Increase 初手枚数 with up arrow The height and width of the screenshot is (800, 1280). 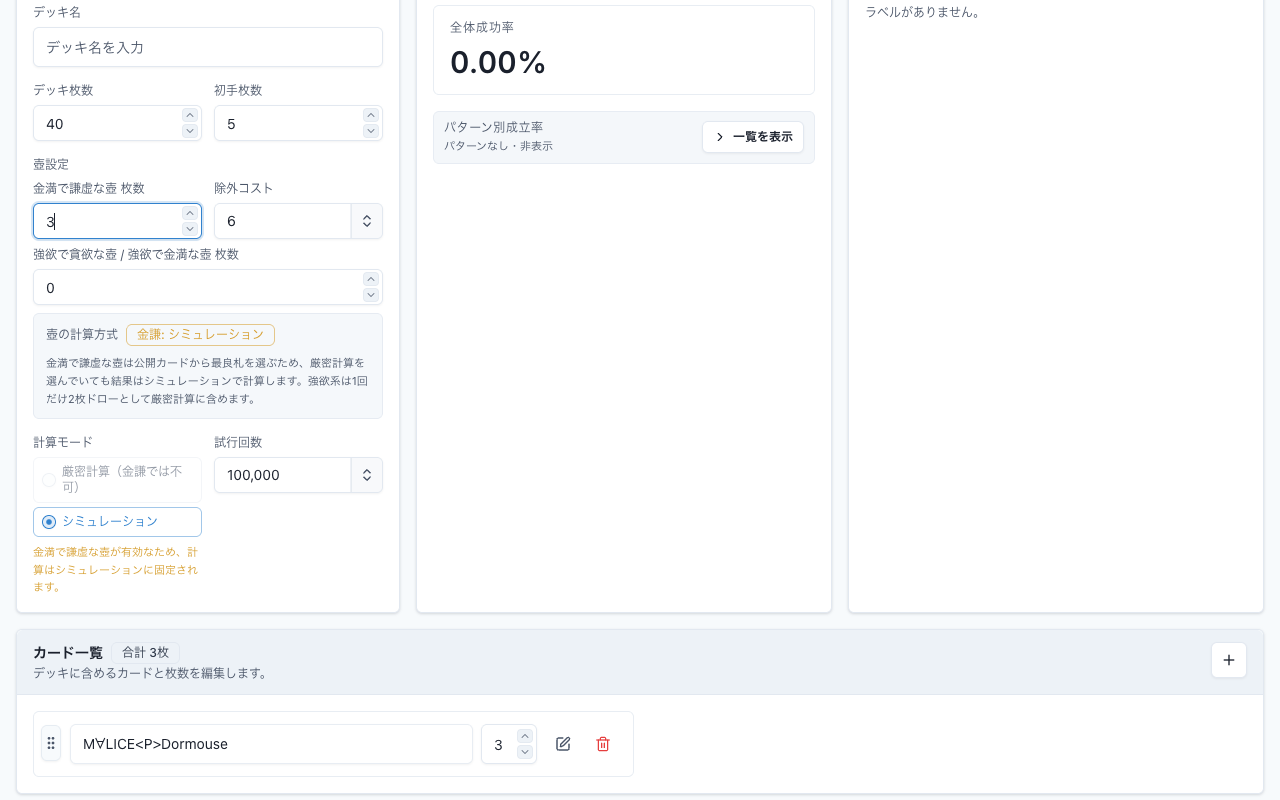click(x=371, y=115)
